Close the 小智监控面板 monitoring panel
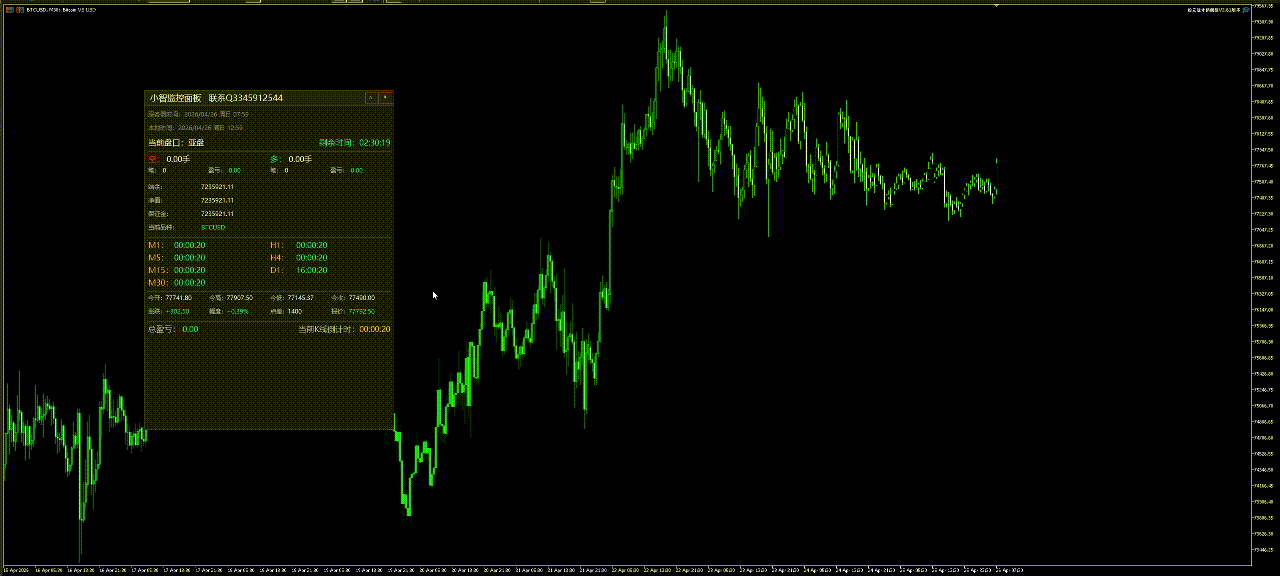 pyautogui.click(x=386, y=98)
